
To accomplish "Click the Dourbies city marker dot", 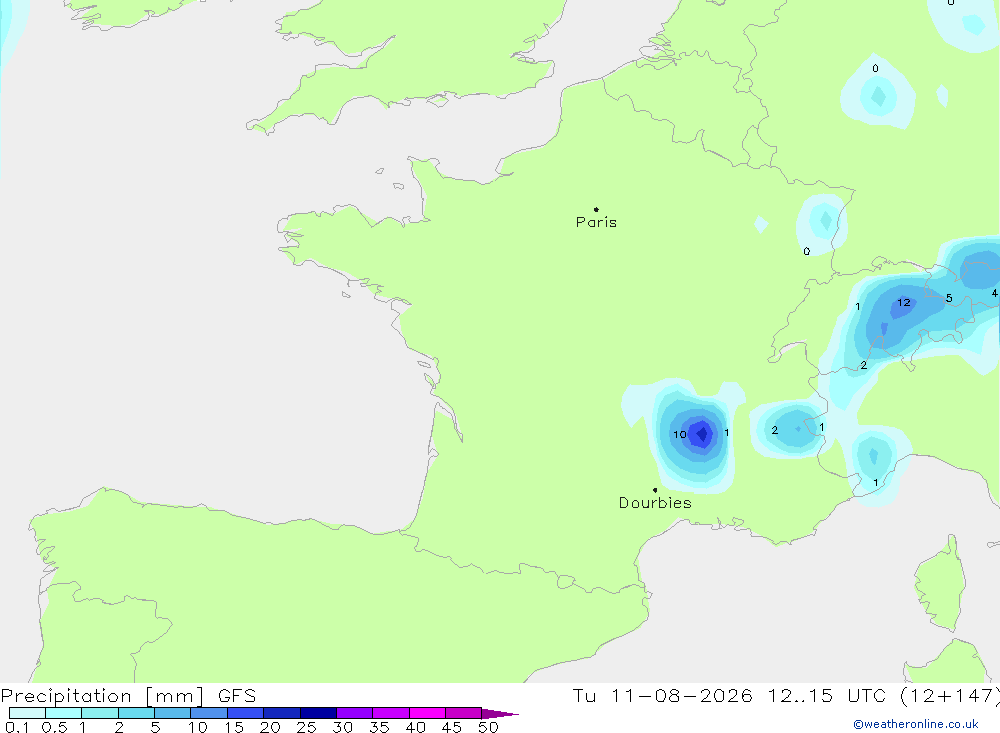I will (x=655, y=490).
